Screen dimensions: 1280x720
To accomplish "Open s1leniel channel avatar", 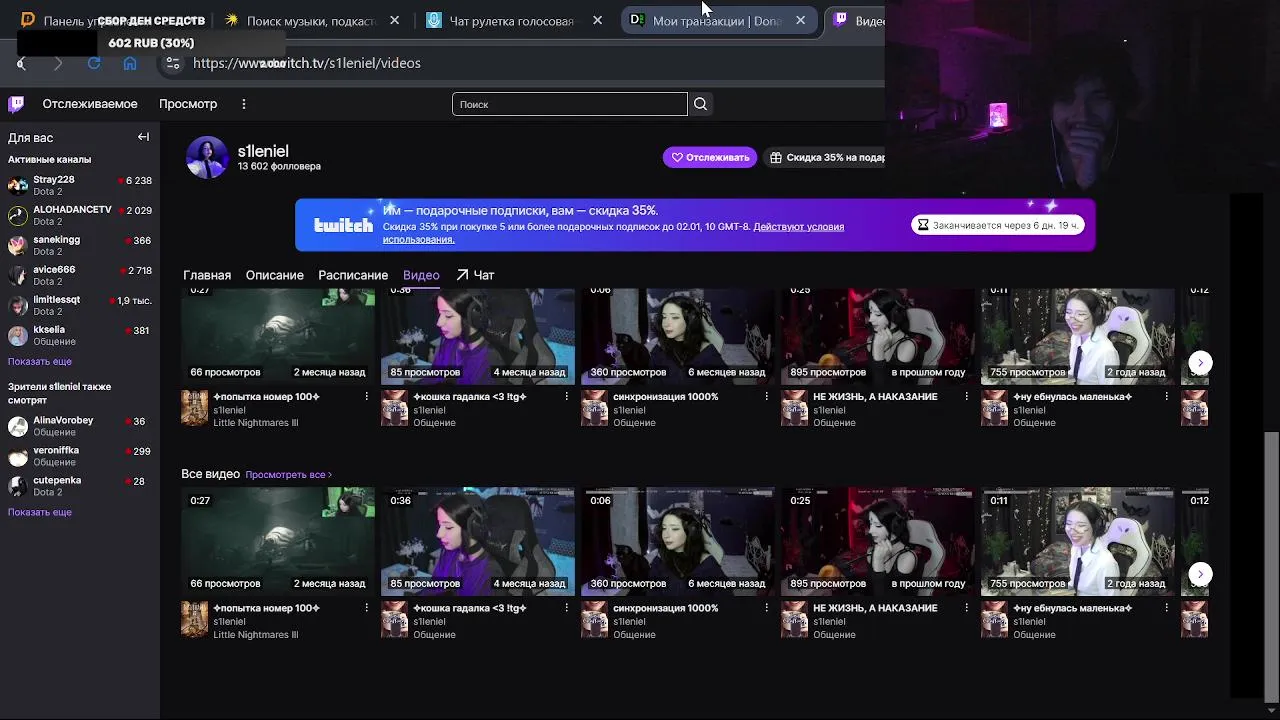I will [207, 157].
